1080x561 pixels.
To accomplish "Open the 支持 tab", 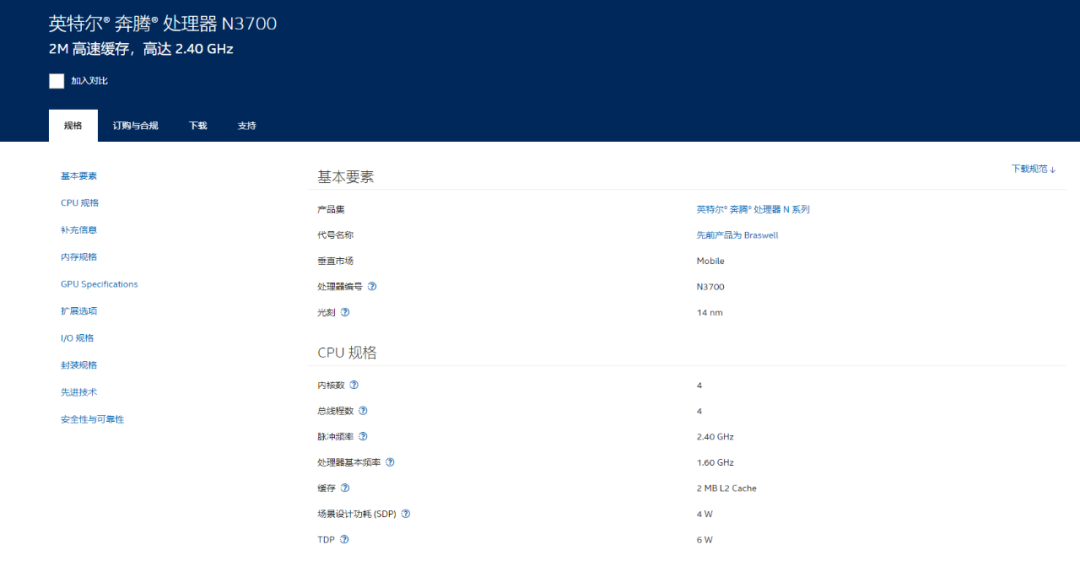I will coord(247,125).
